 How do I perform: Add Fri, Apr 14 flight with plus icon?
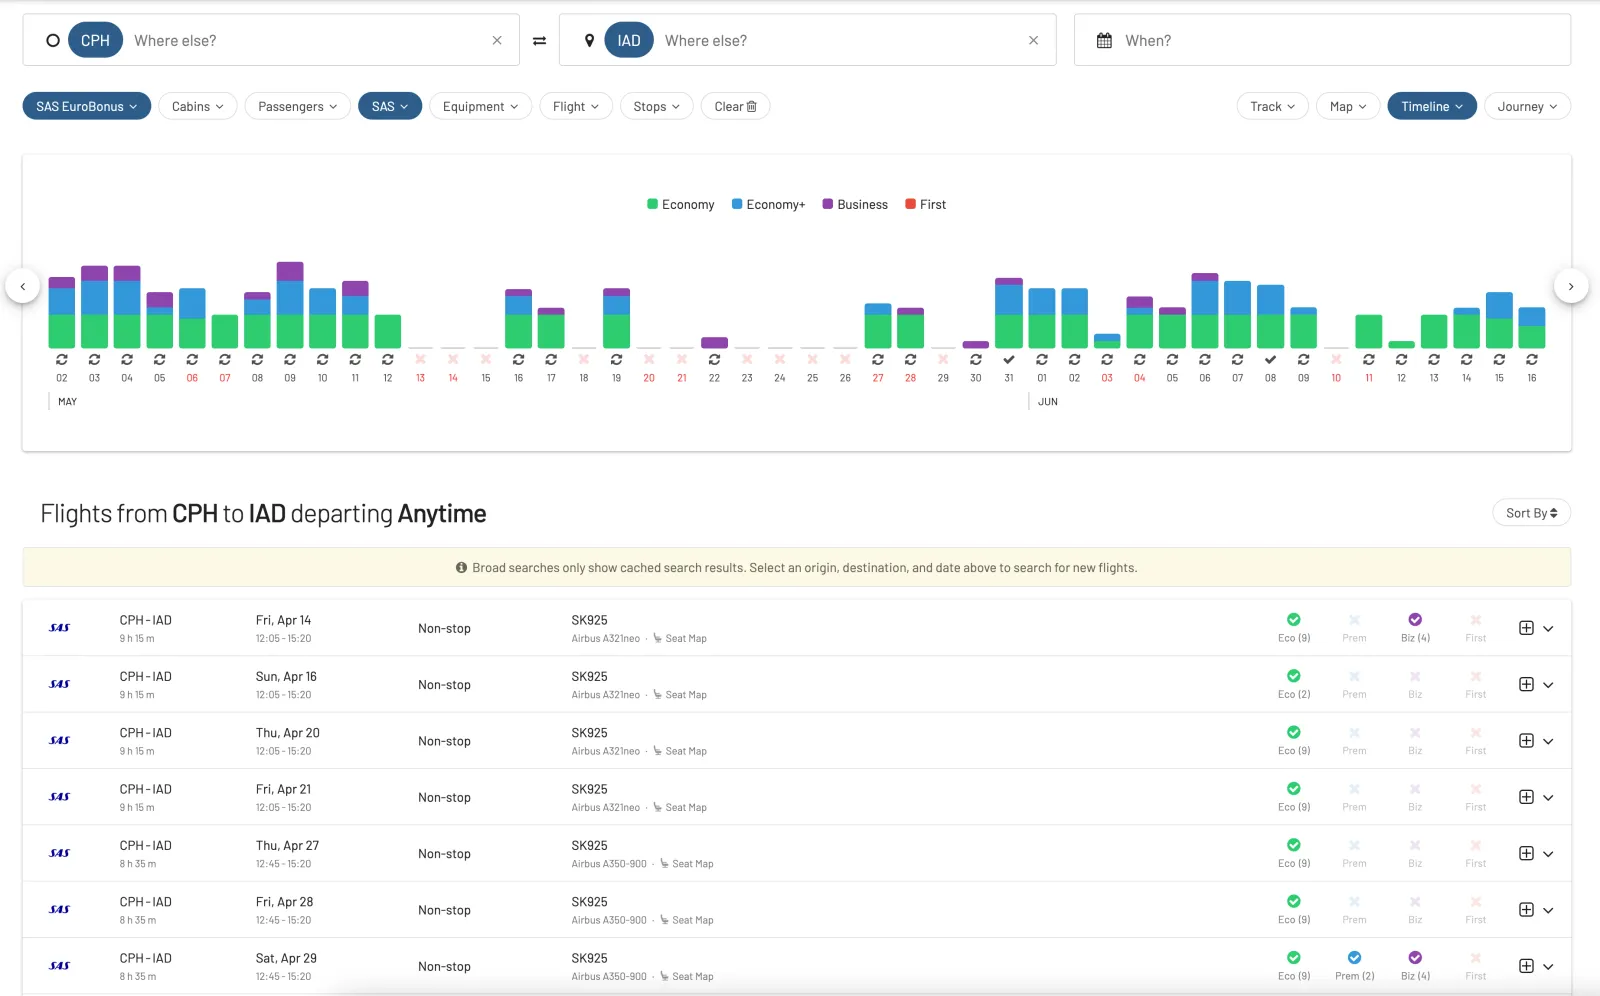1526,628
